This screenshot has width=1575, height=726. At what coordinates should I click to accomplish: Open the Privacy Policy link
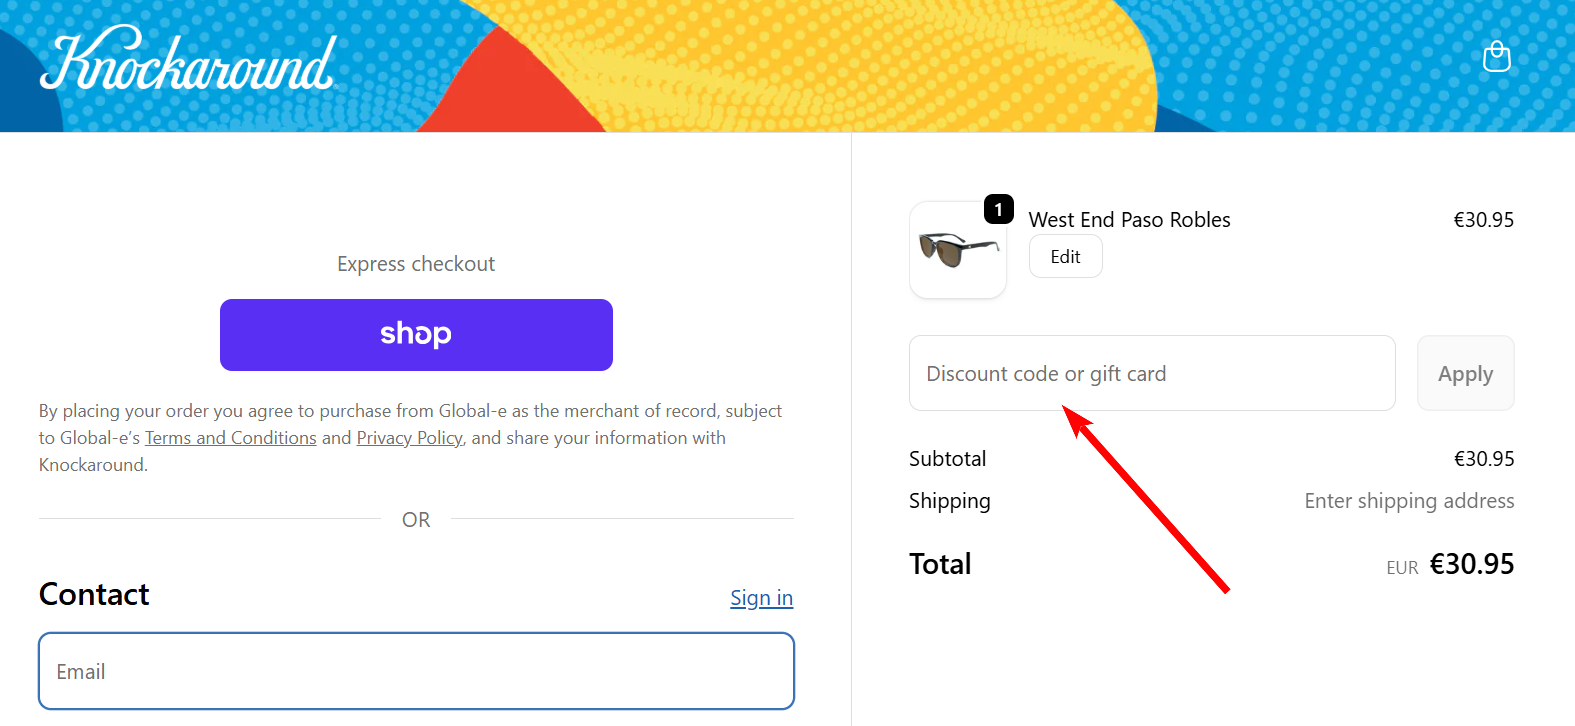point(409,437)
